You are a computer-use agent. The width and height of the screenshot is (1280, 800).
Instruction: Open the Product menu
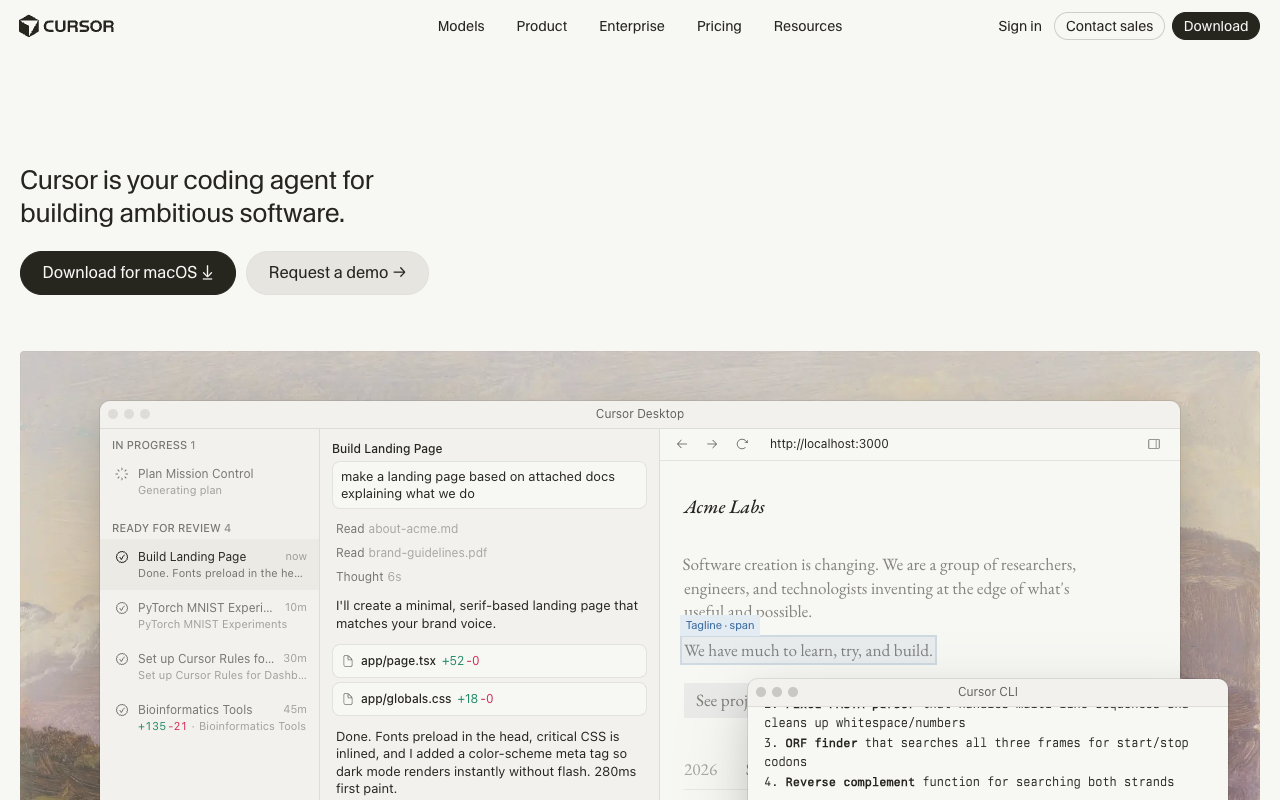[542, 26]
